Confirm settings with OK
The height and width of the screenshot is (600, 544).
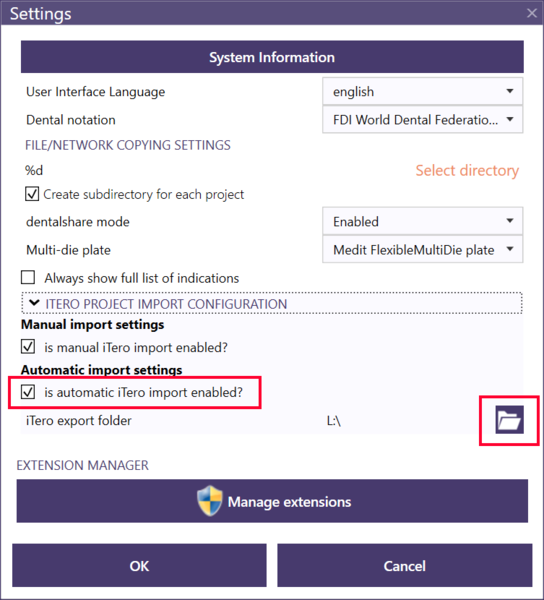pyautogui.click(x=139, y=566)
